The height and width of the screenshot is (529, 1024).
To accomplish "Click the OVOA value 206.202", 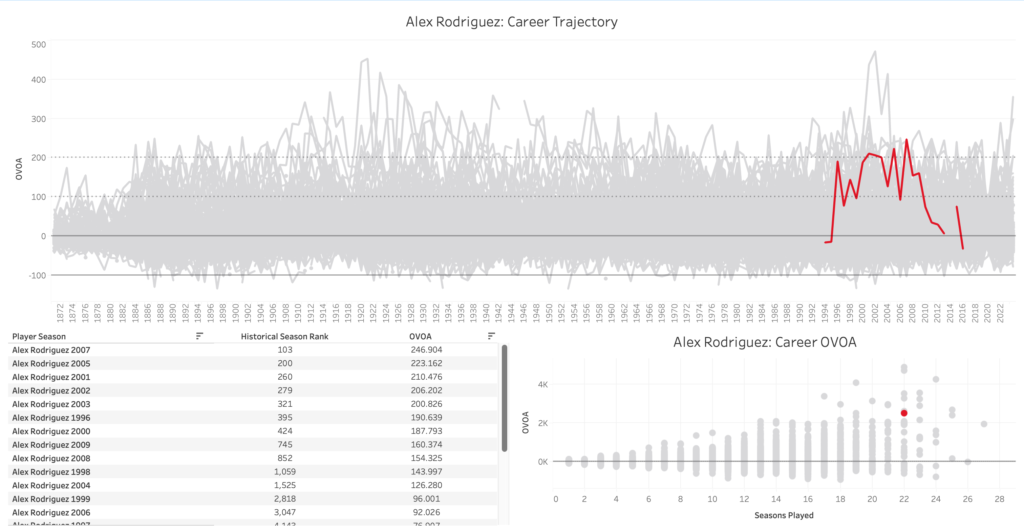I will (428, 391).
